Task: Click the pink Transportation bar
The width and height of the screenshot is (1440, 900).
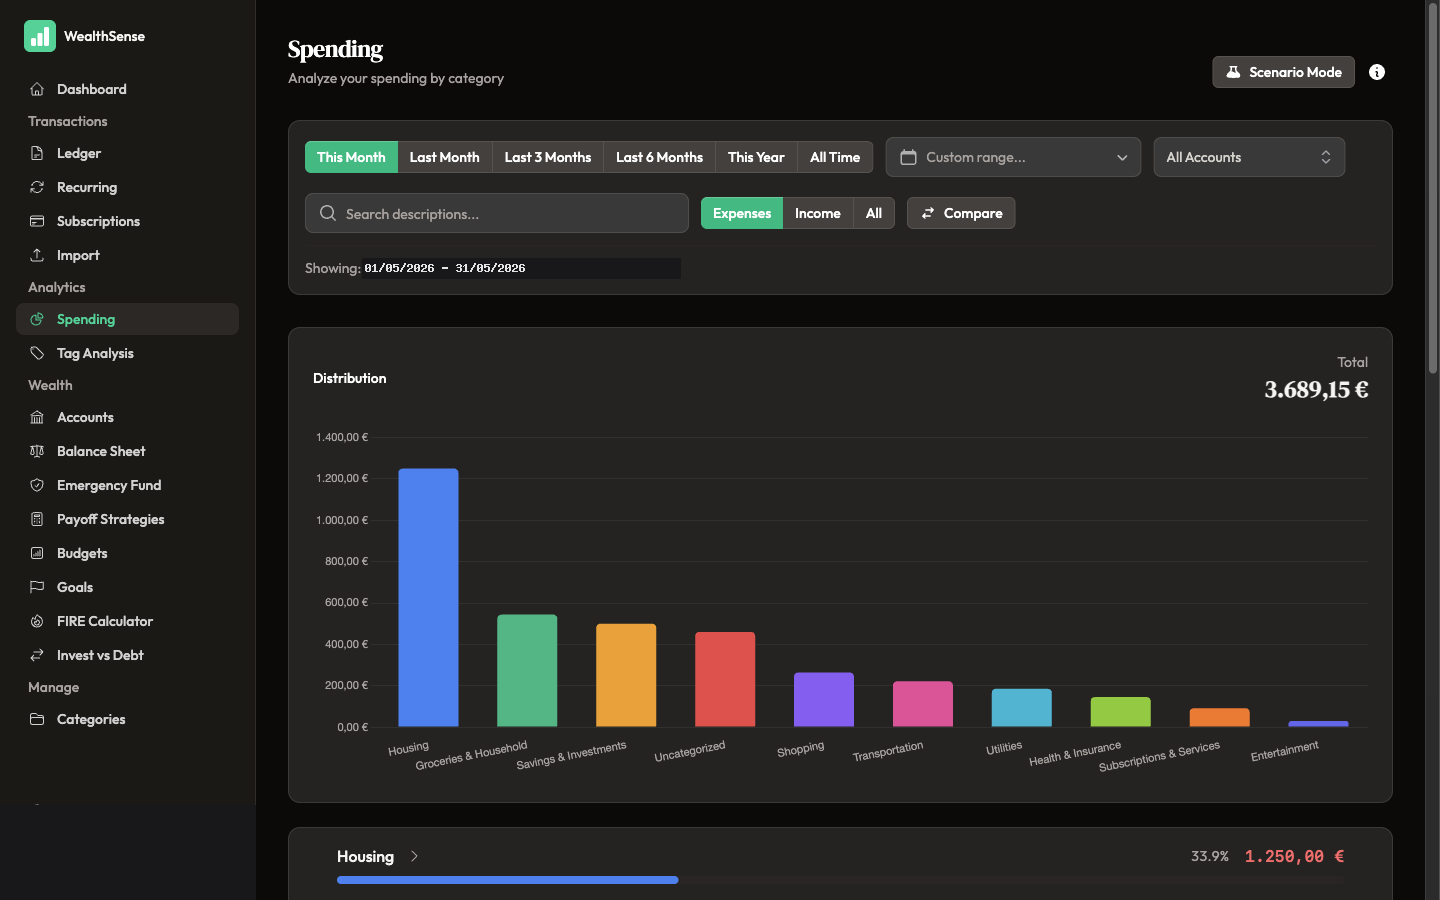Action: 923,704
